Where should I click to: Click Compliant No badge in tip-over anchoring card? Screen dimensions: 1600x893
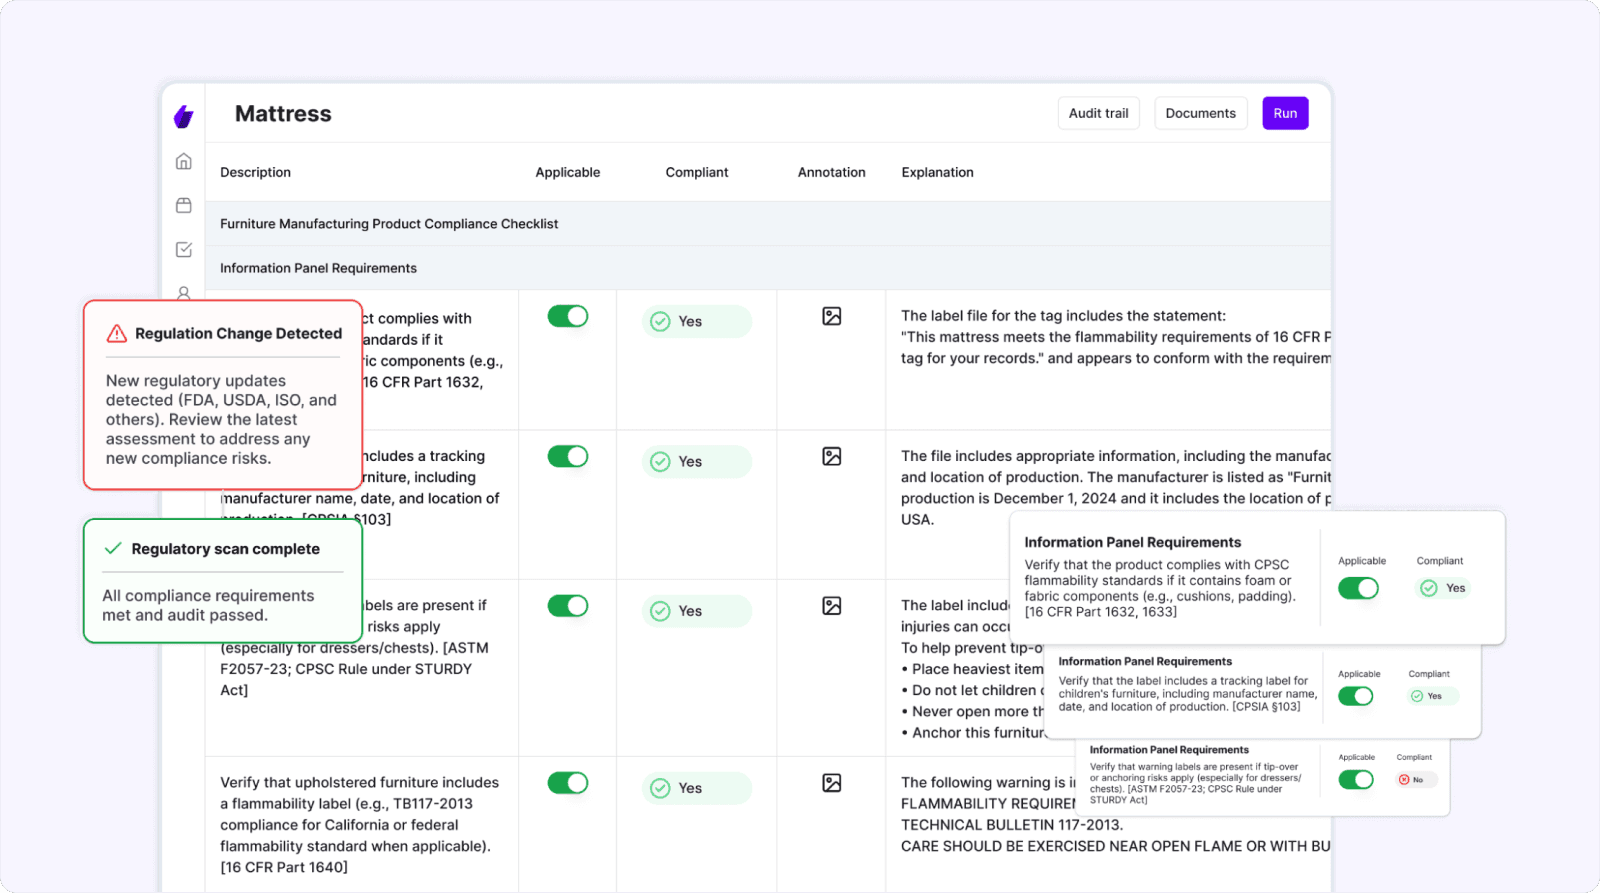(x=1416, y=780)
